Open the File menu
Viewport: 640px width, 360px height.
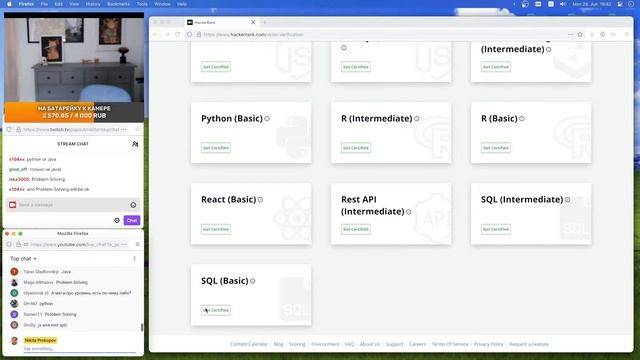coord(44,4)
